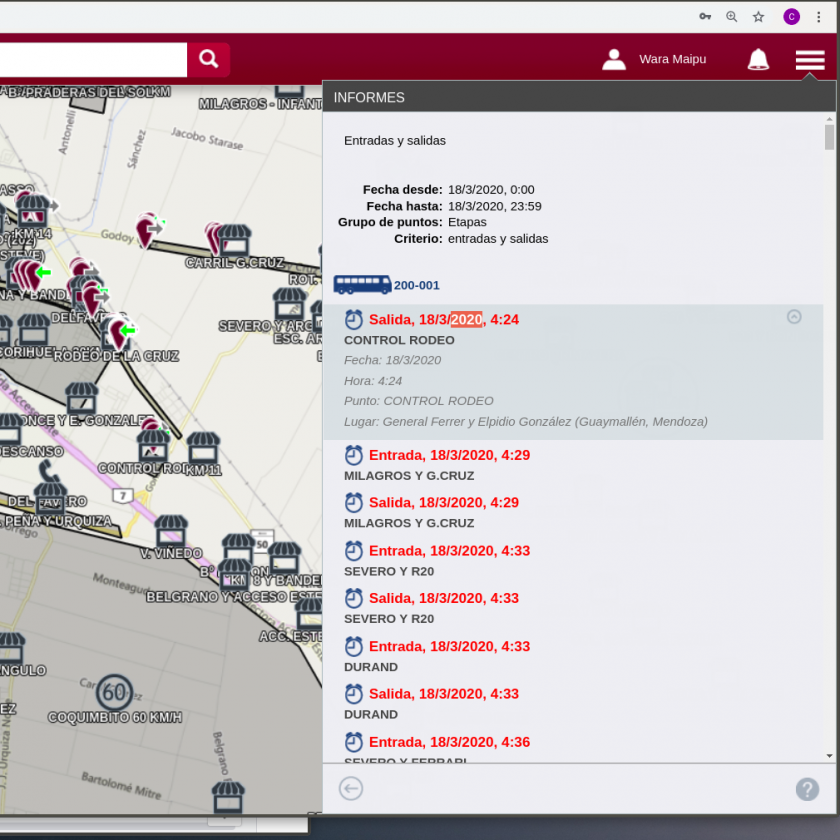Expand the Salida 4:29 MILAGROS Y G.CRUZ entry
Viewport: 840px width, 840px height.
pyautogui.click(x=443, y=503)
